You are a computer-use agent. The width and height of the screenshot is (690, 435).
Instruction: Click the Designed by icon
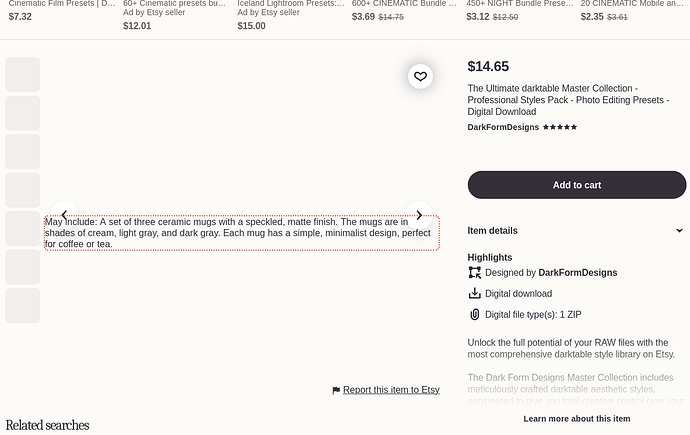coord(474,273)
